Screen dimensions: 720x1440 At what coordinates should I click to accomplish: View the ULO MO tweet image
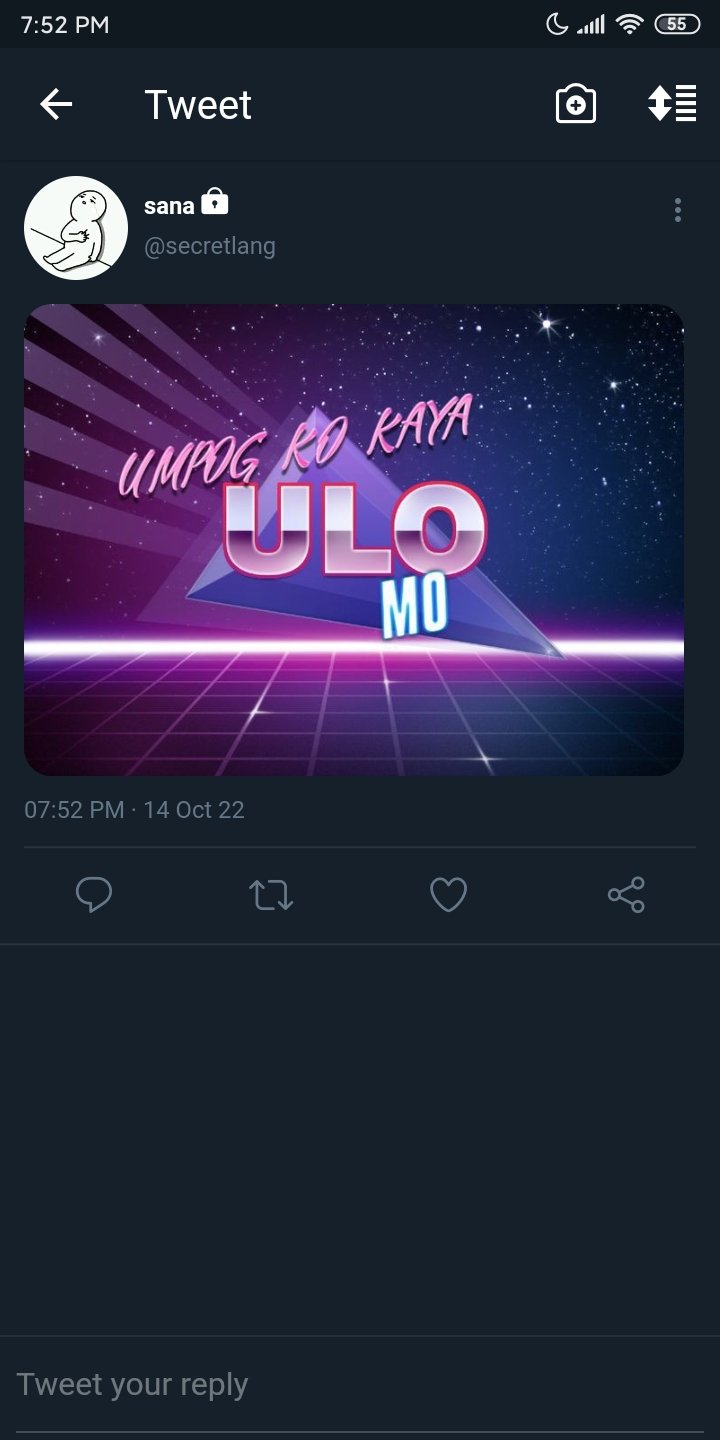354,540
